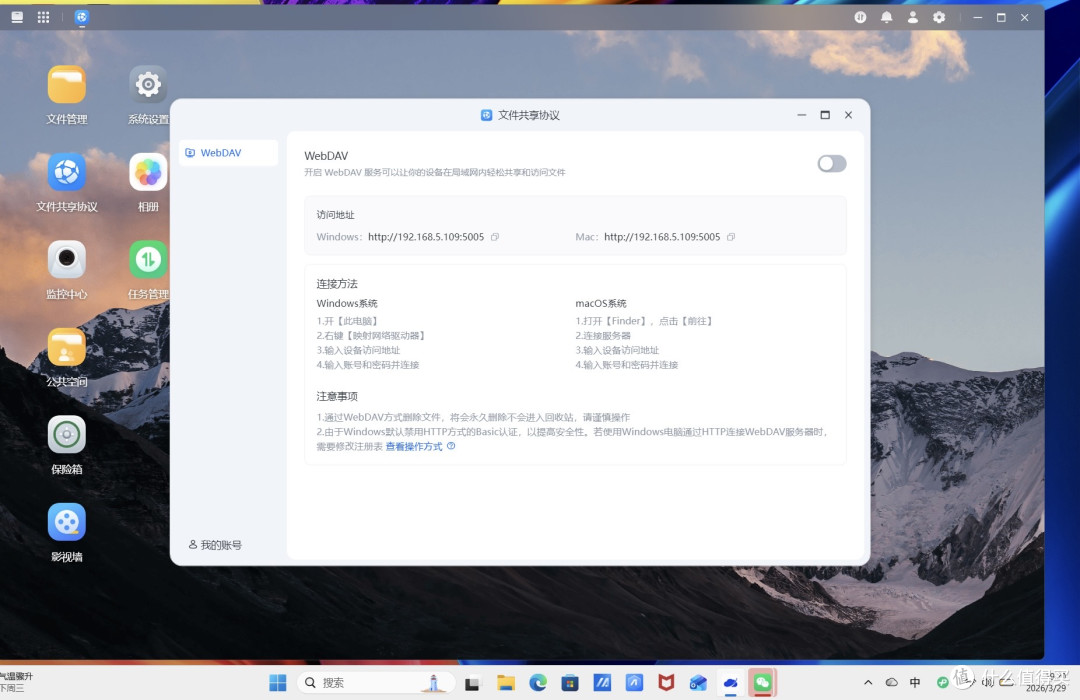This screenshot has height=700, width=1080.
Task: Open File Explorer from the taskbar
Action: 506,683
